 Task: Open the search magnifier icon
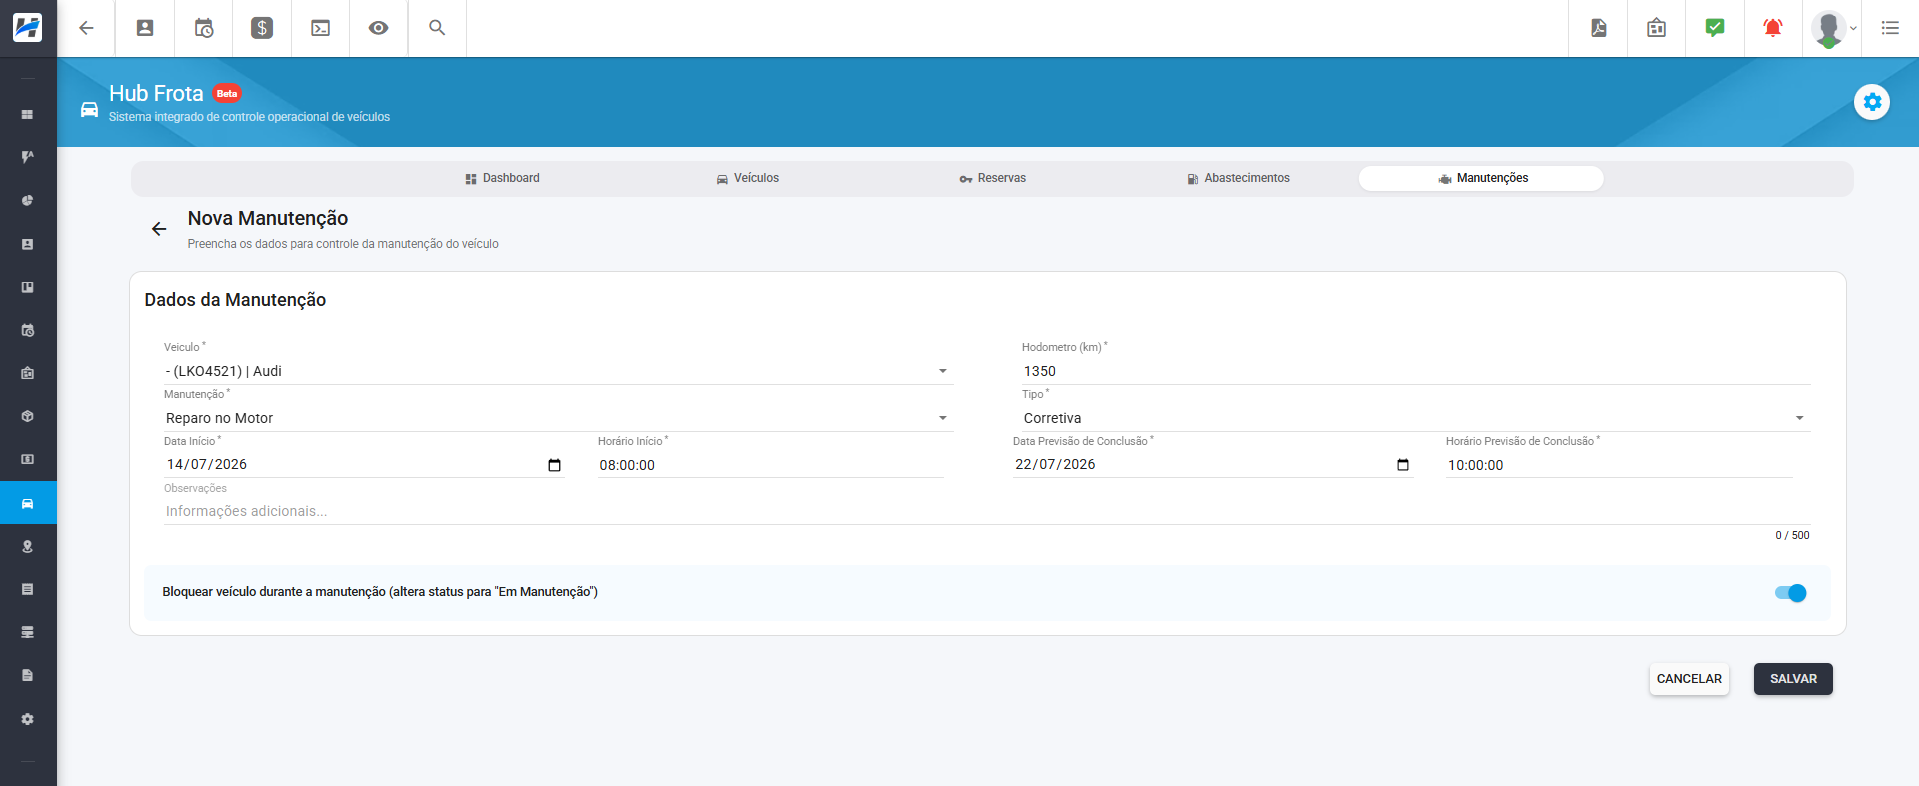coord(437,28)
